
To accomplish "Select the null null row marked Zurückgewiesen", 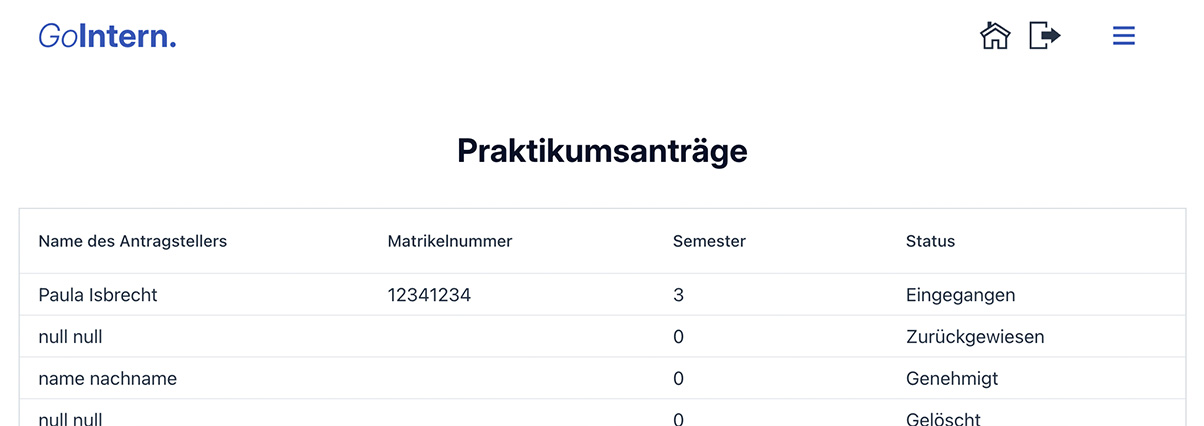I will 70,337.
